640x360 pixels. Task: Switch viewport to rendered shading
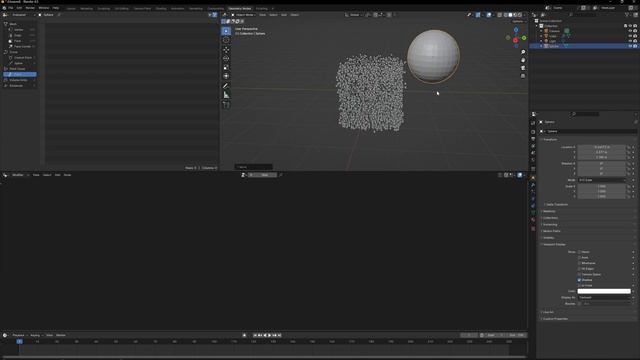coord(520,15)
